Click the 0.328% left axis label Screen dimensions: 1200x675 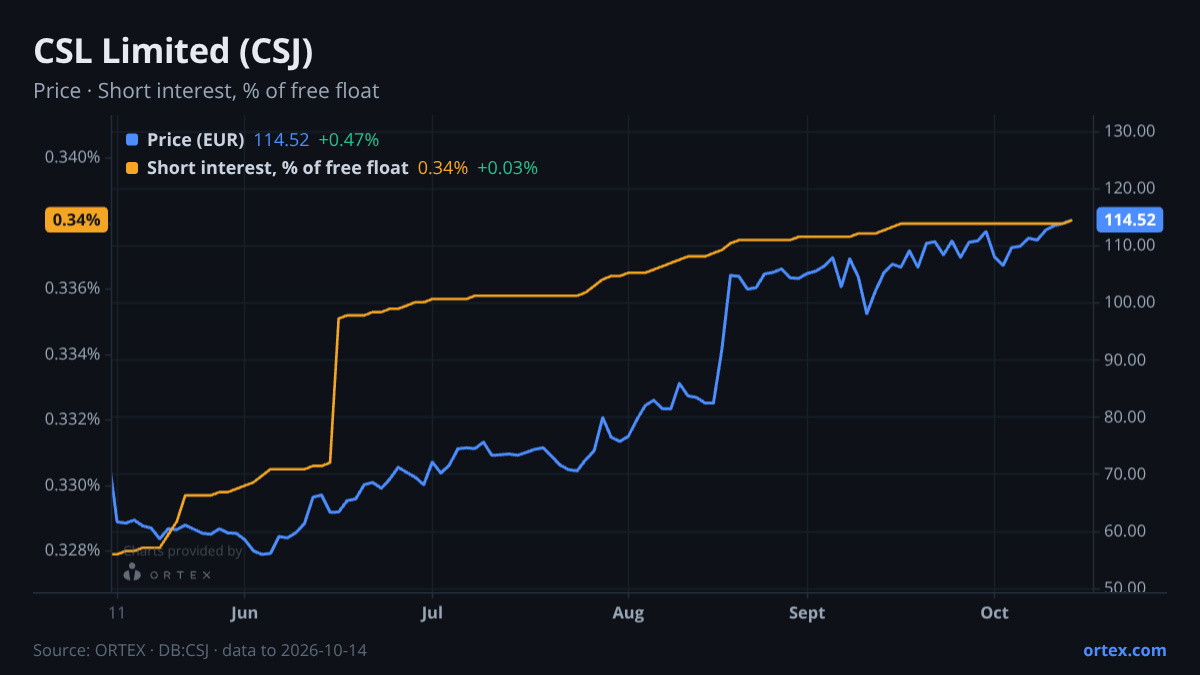pyautogui.click(x=73, y=550)
